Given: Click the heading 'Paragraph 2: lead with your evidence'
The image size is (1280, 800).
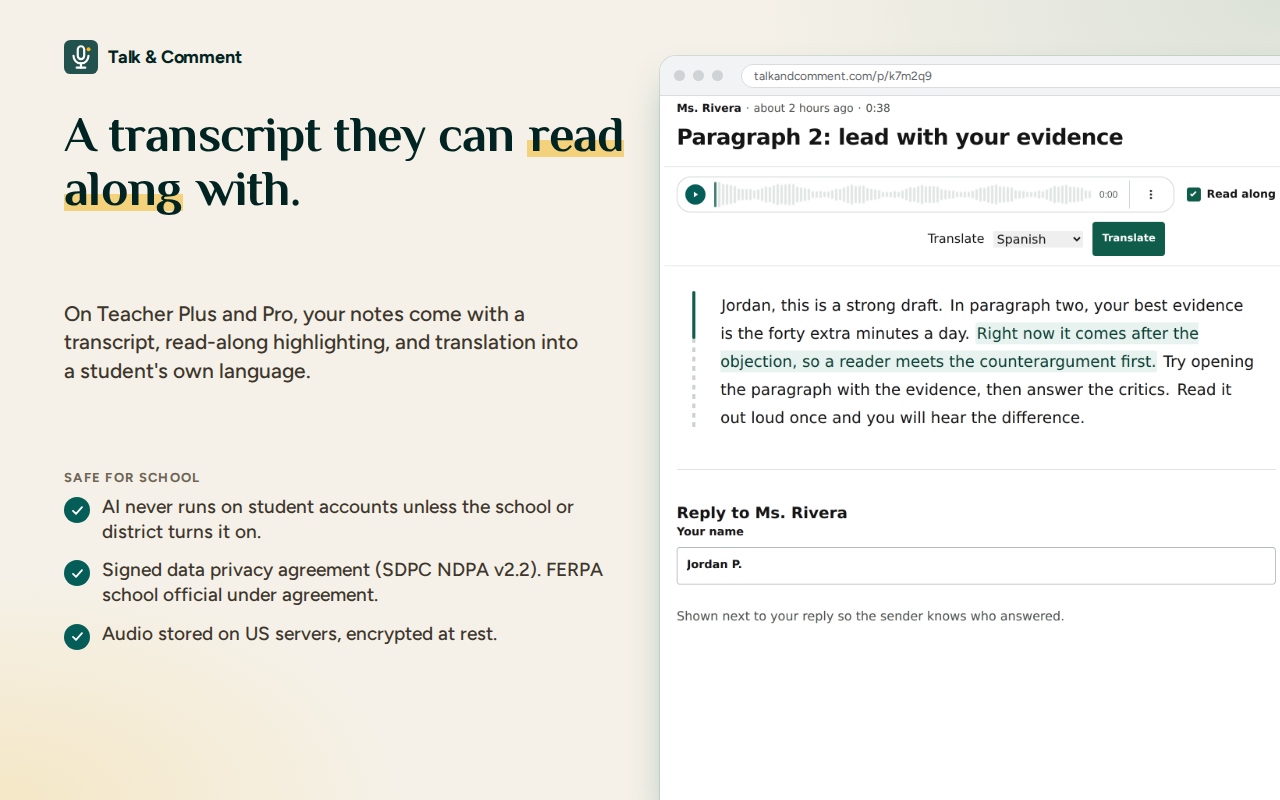Looking at the screenshot, I should [900, 137].
